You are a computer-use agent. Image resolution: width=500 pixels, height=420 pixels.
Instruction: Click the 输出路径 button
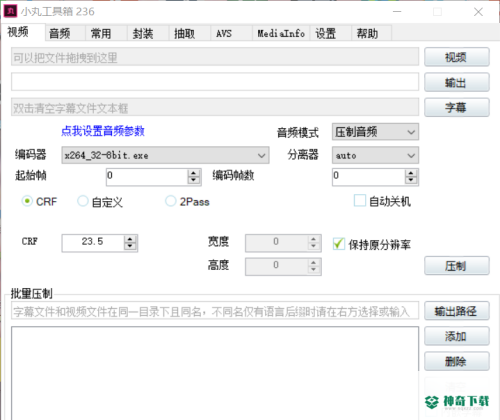click(x=457, y=311)
